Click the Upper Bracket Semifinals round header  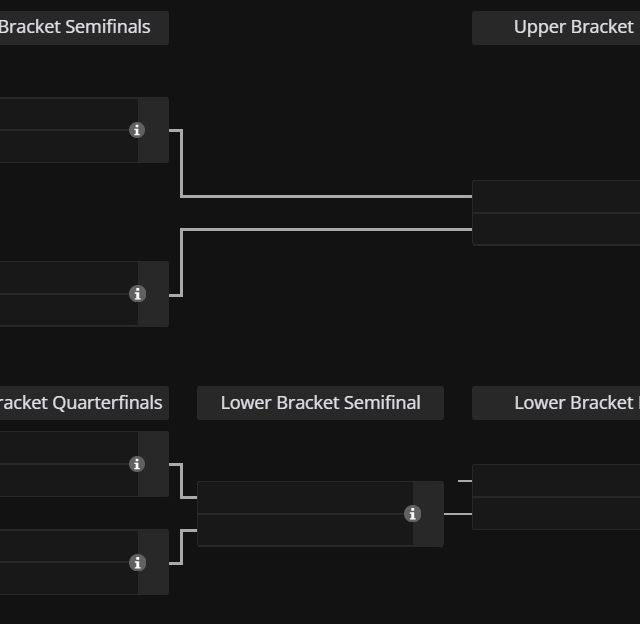82,27
